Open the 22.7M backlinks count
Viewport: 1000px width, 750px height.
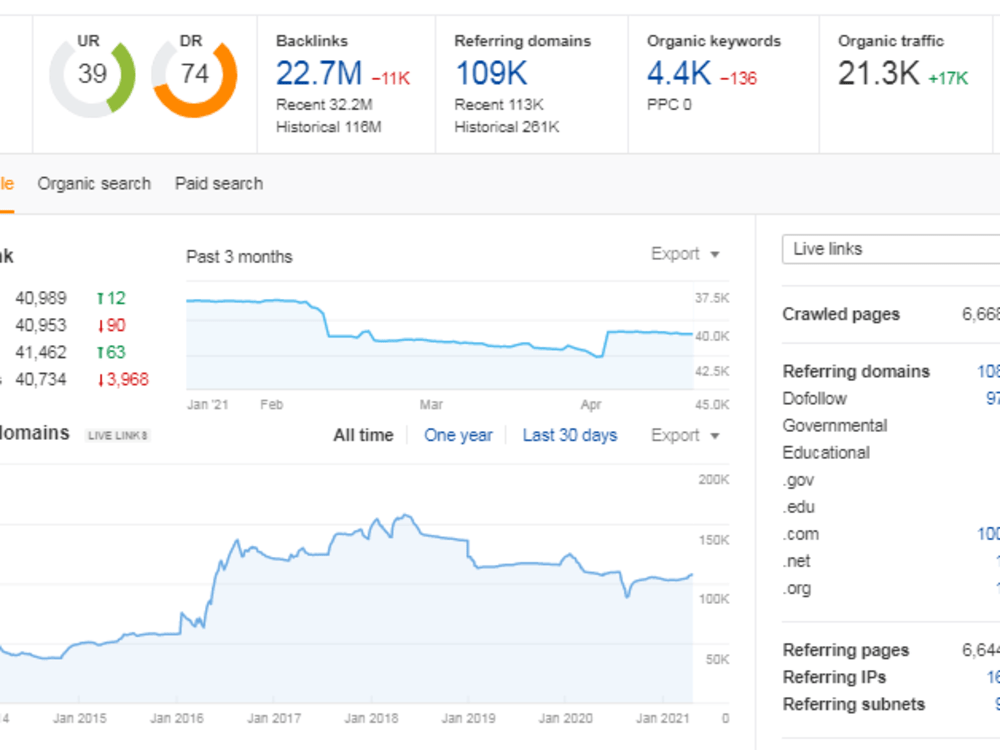[319, 73]
